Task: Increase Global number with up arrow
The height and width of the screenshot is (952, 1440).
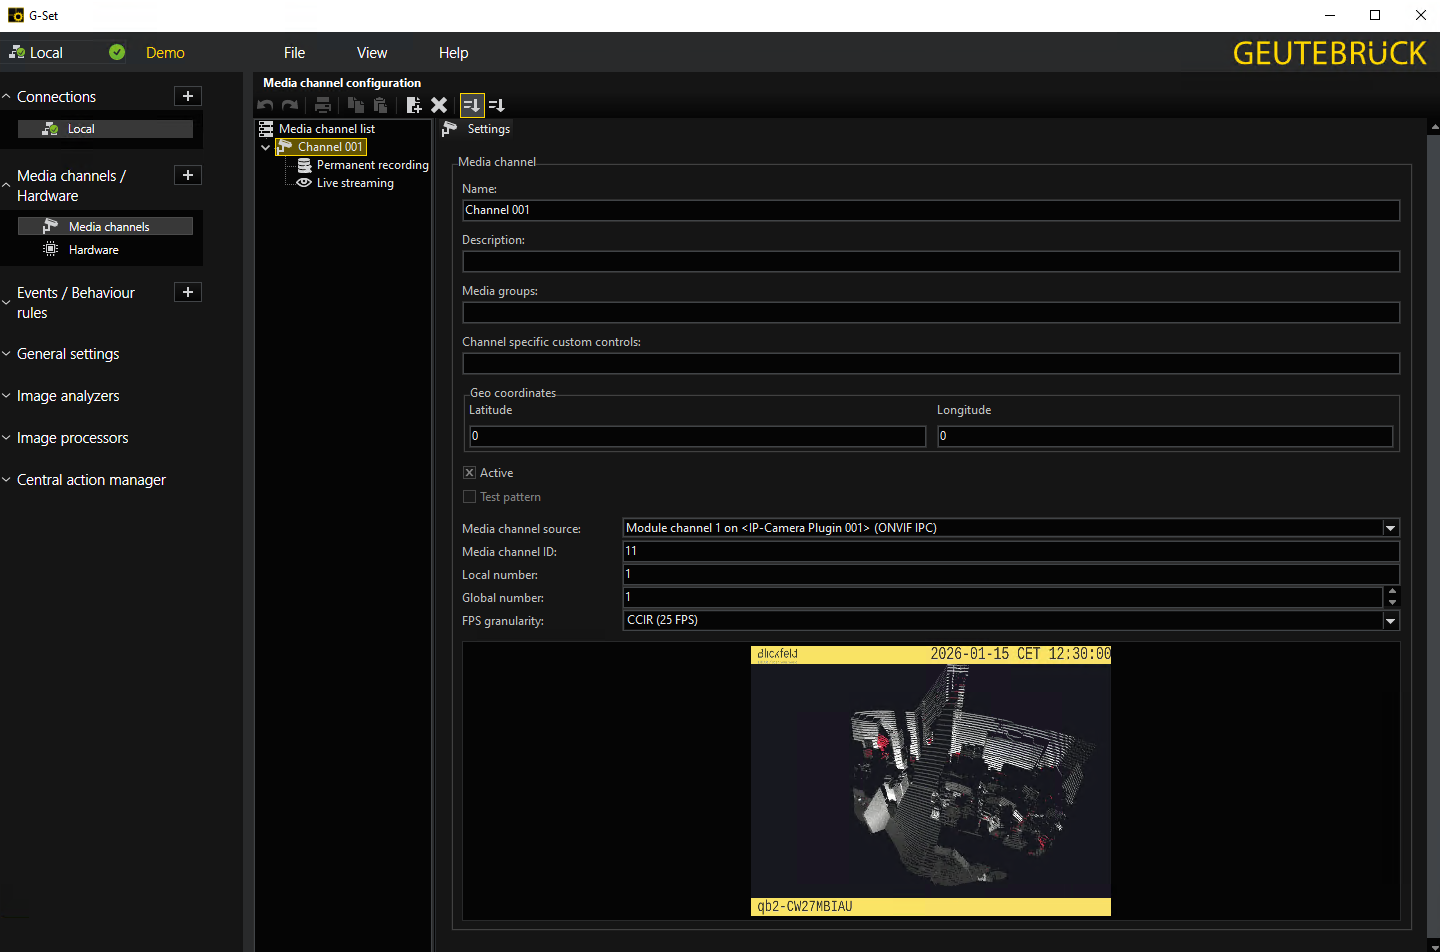Action: tap(1392, 592)
